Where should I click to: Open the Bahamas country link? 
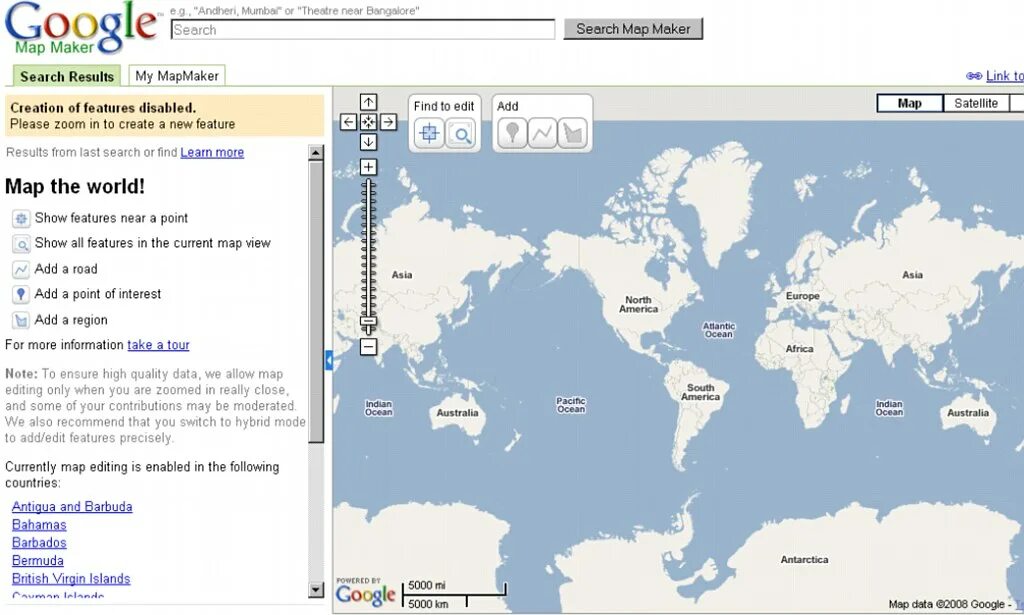coord(39,524)
